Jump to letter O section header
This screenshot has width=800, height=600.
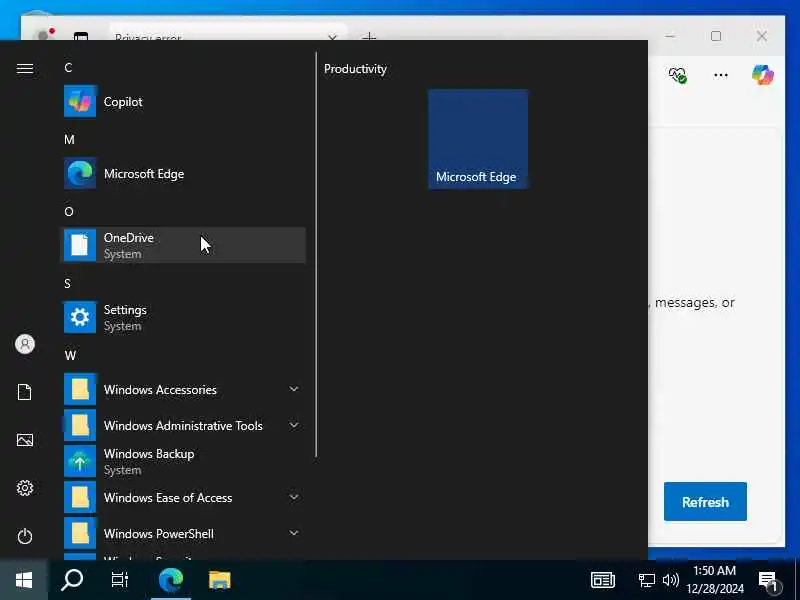[69, 211]
